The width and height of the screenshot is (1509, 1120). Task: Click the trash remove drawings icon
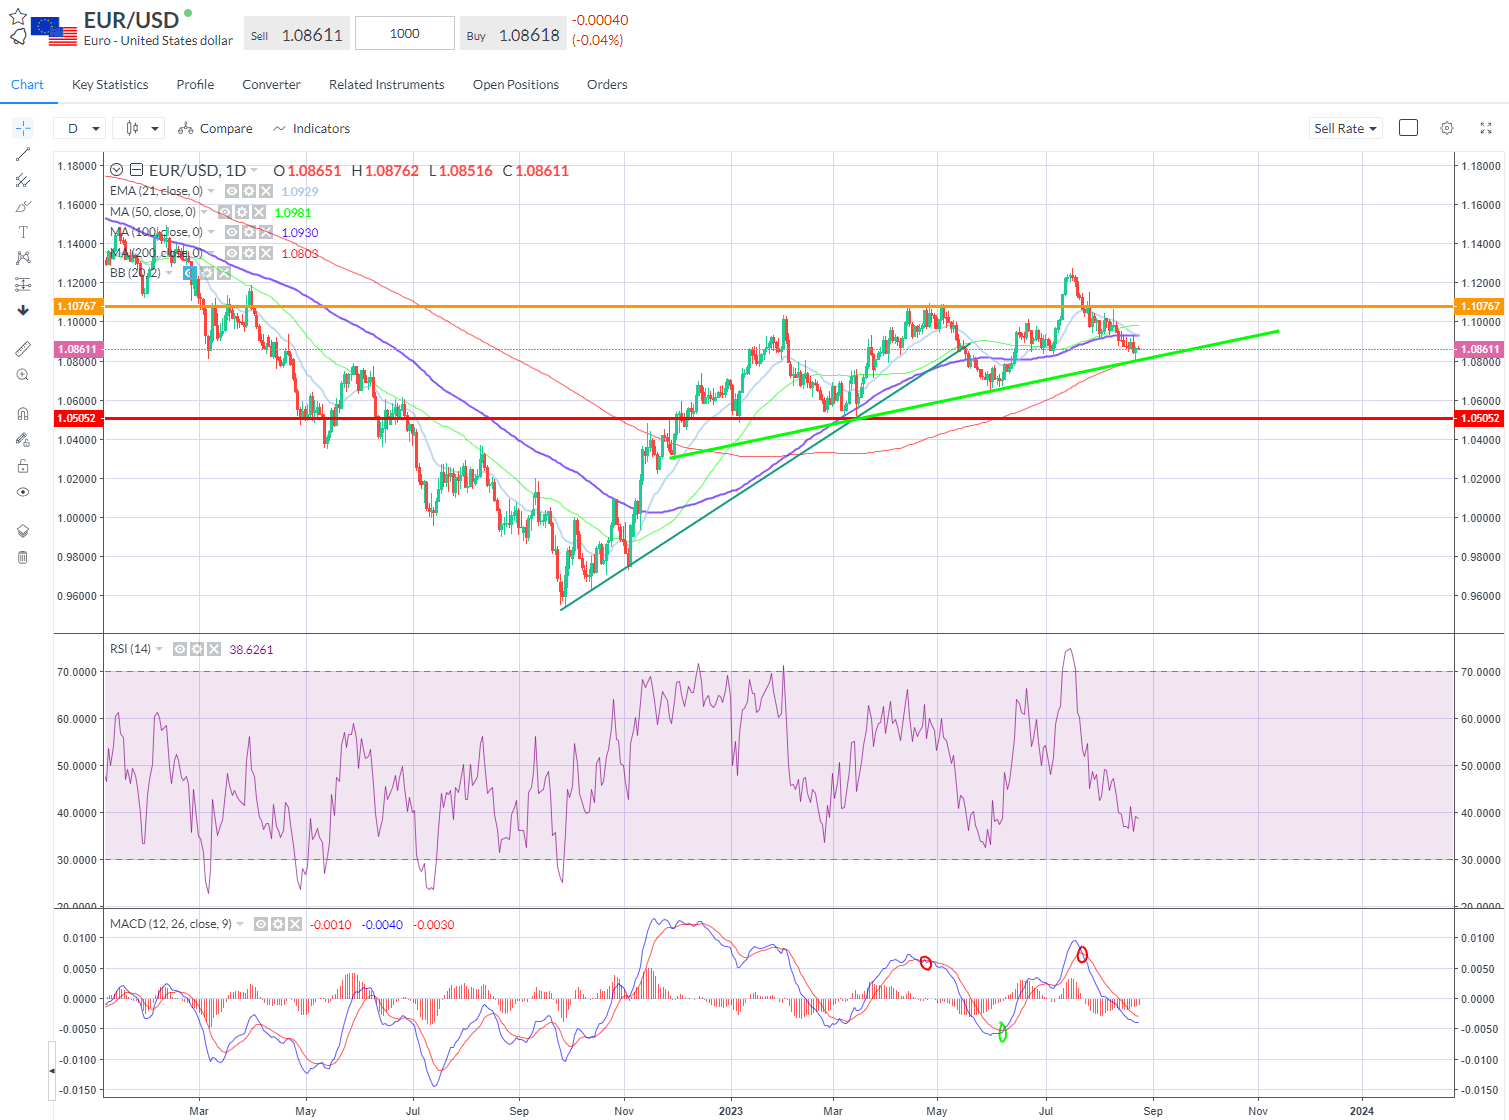(23, 557)
